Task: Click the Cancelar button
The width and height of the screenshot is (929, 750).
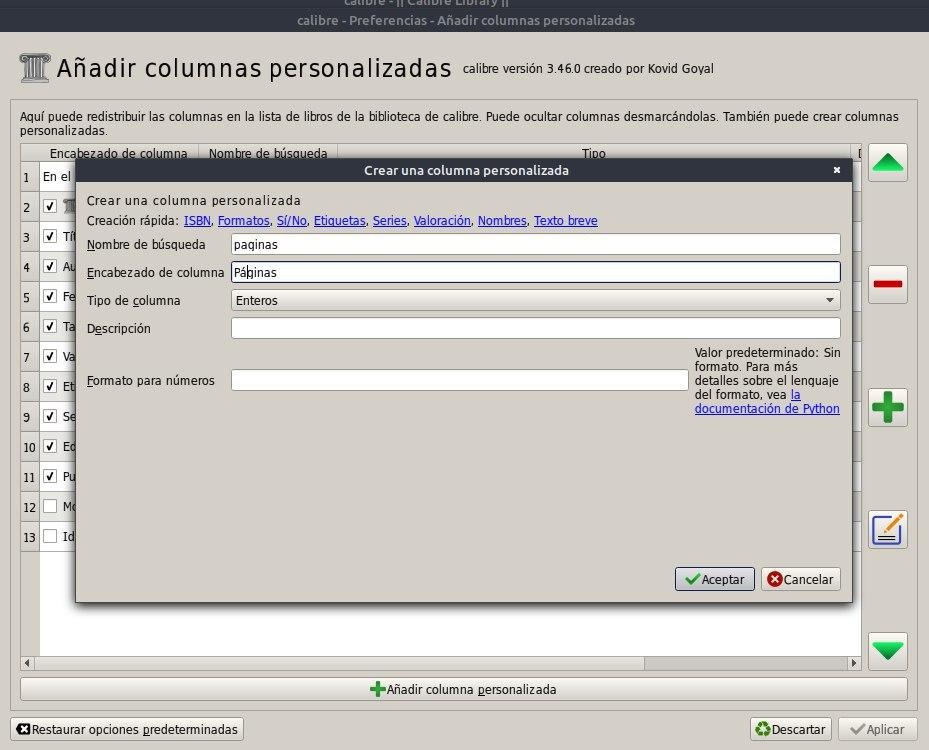Action: pos(800,579)
